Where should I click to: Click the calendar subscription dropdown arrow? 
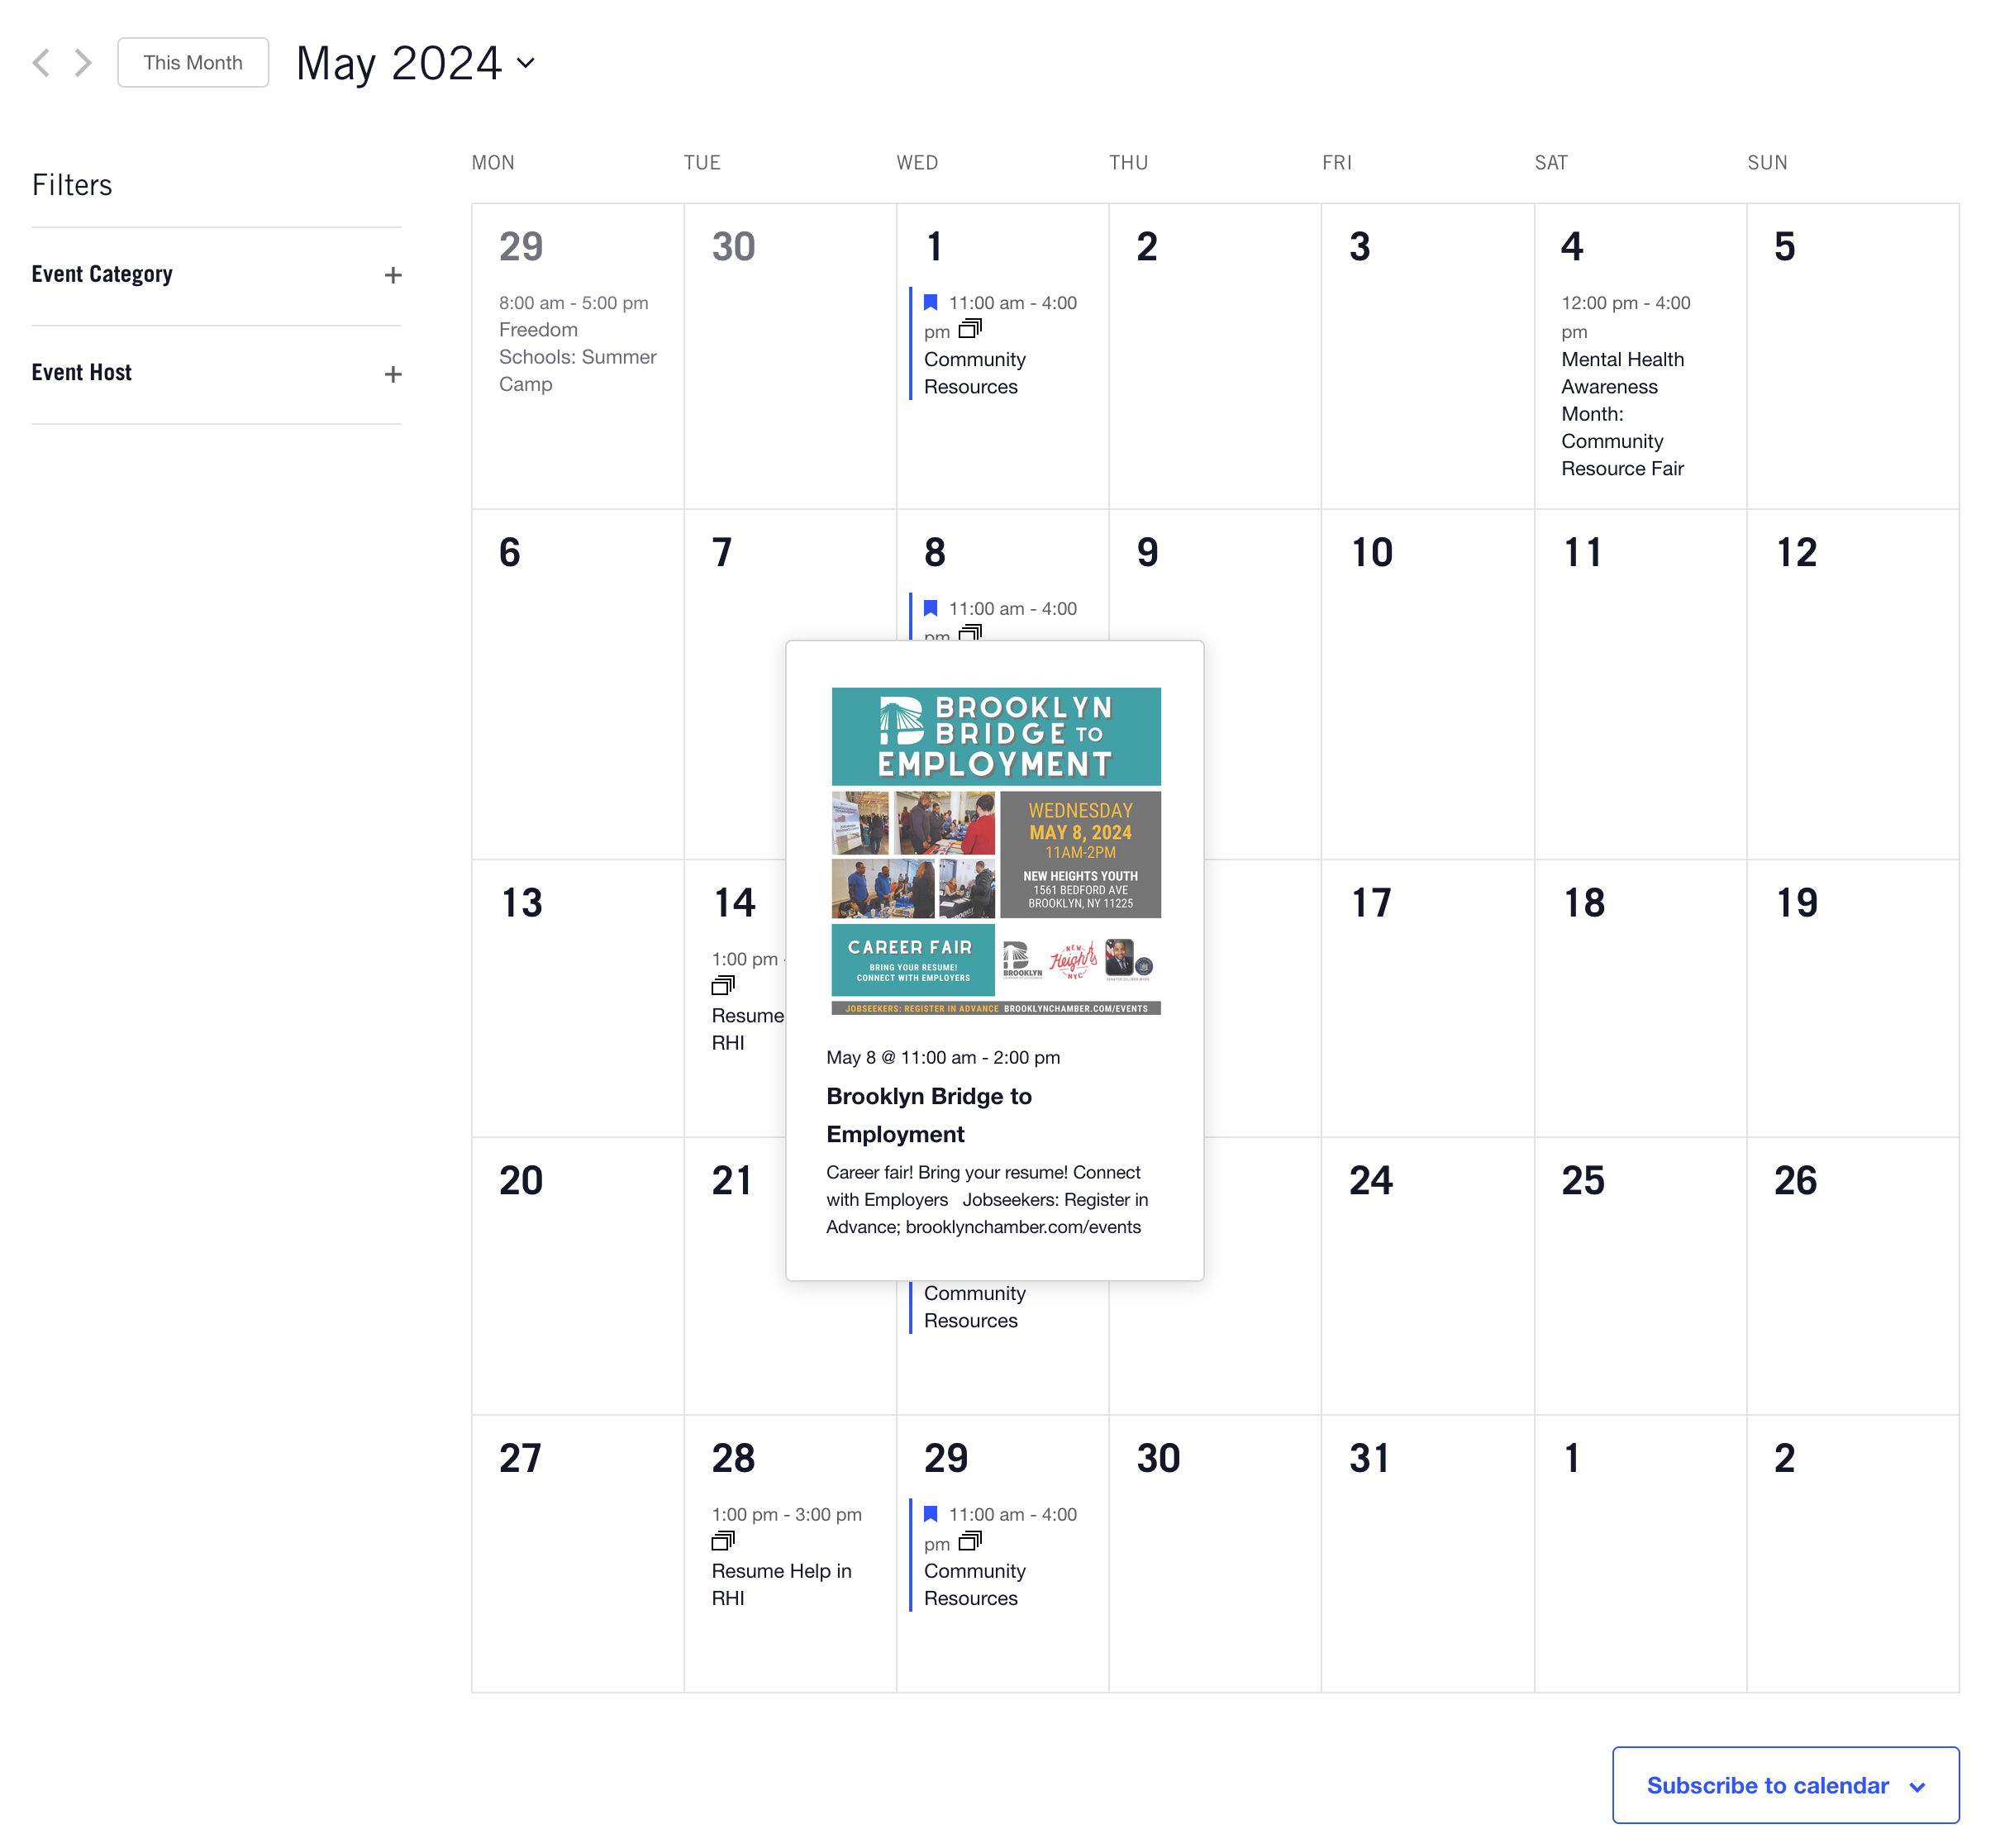coord(1918,1784)
